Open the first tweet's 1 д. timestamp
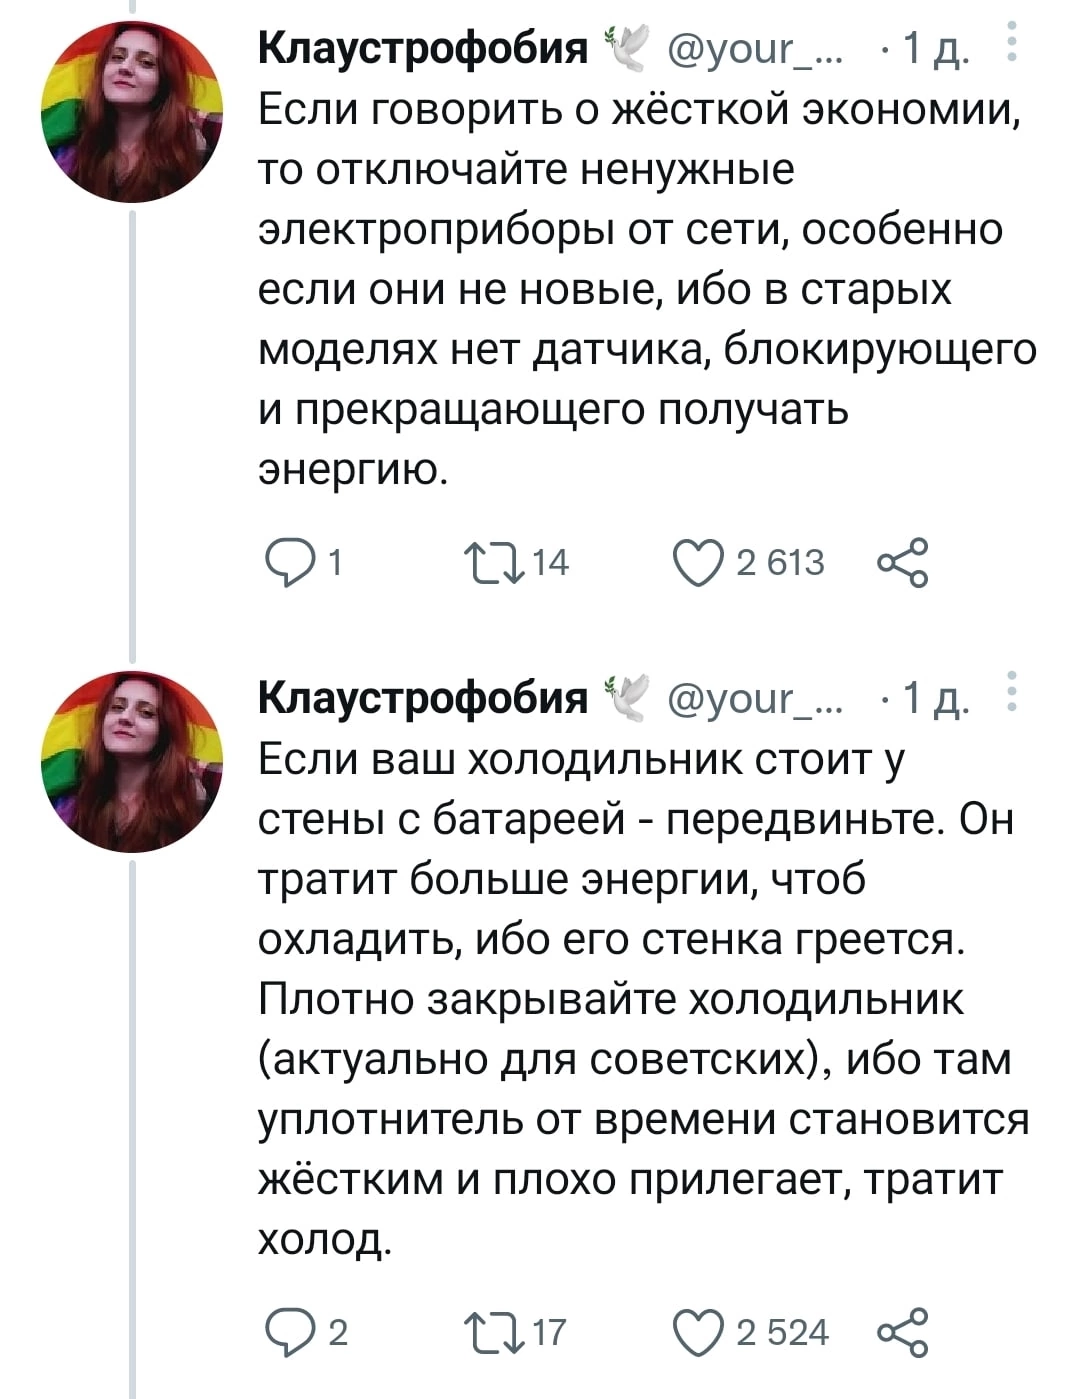Viewport: 1080px width, 1399px height. point(936,48)
